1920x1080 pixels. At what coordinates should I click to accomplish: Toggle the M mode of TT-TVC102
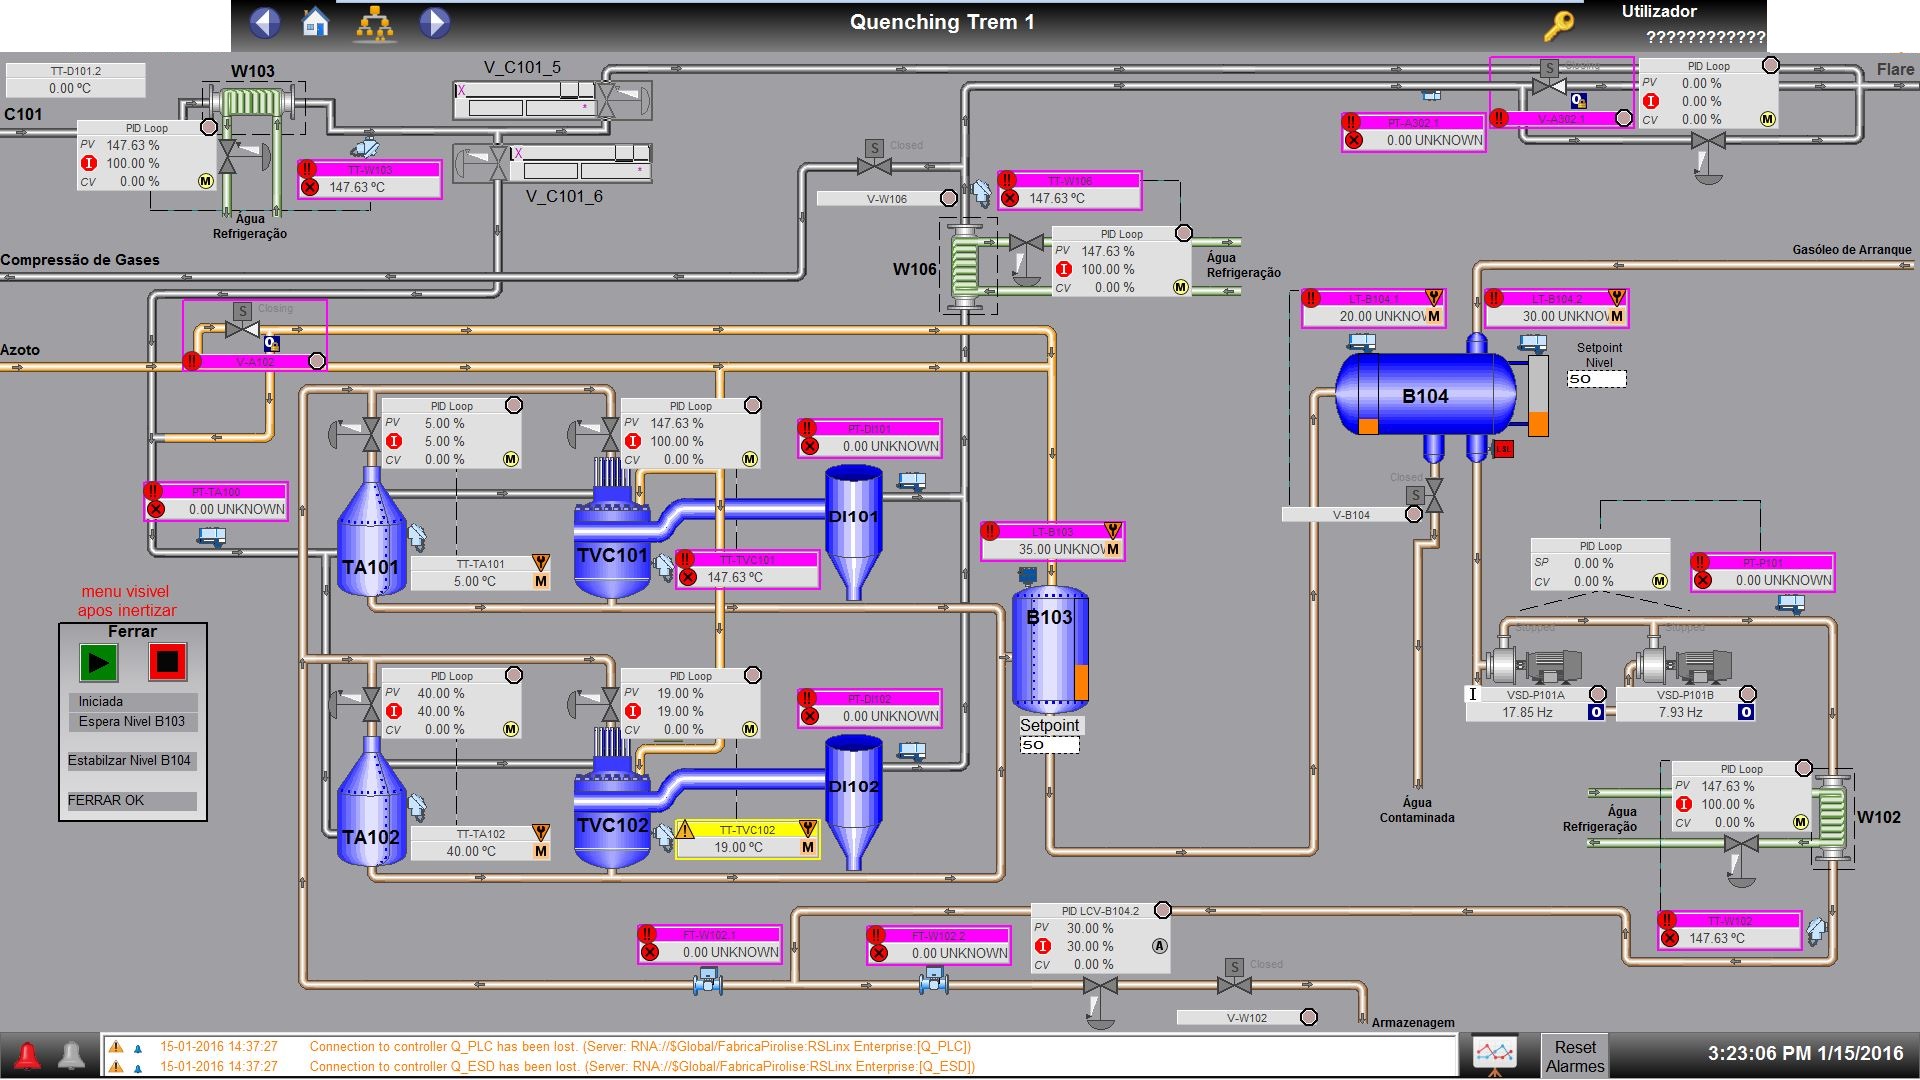coord(808,848)
